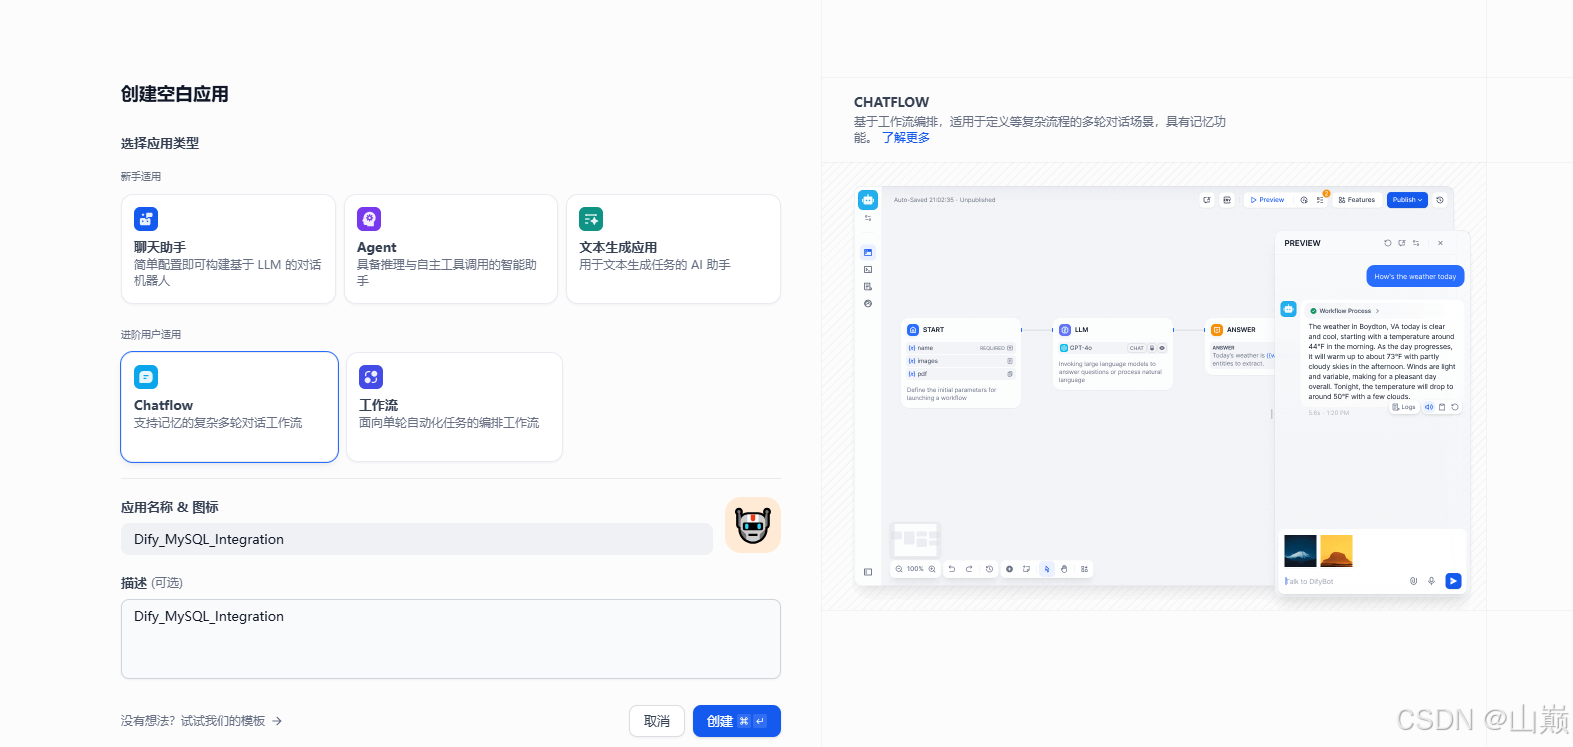Select the Agent app type card
This screenshot has width=1573, height=747.
pos(451,249)
